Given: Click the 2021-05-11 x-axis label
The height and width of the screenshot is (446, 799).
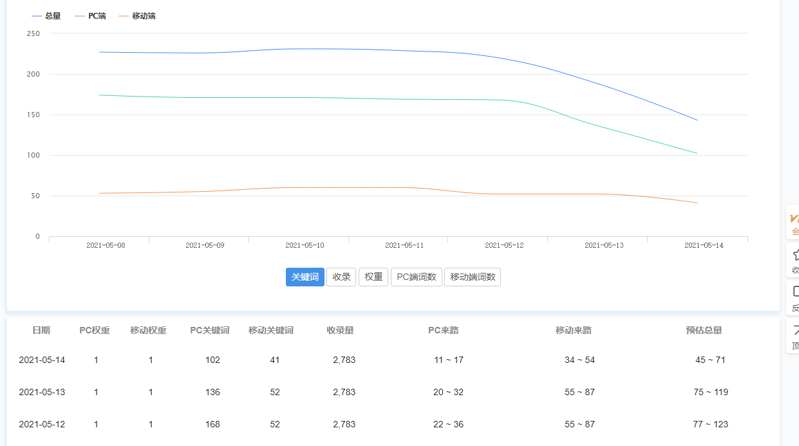Looking at the screenshot, I should tap(405, 245).
